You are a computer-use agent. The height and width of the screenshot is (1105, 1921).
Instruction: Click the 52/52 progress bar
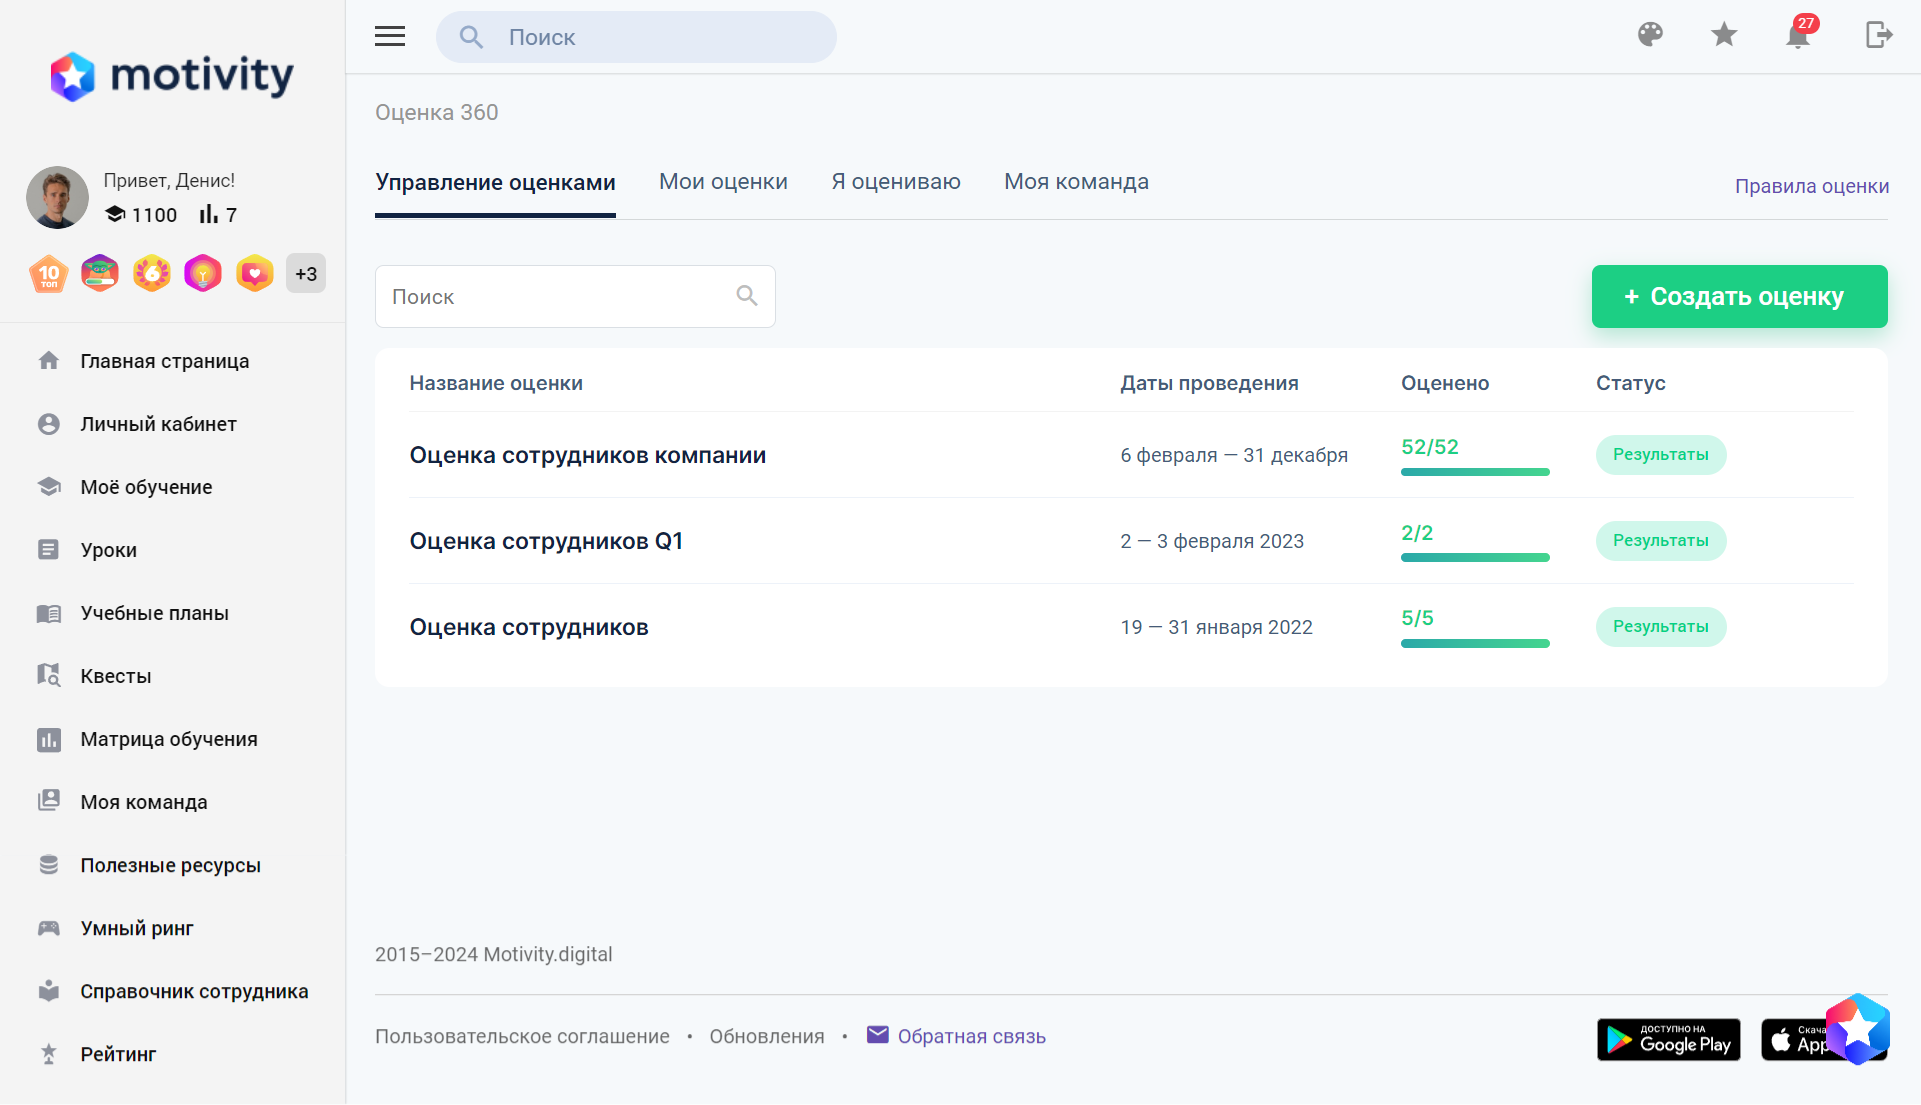coord(1475,471)
